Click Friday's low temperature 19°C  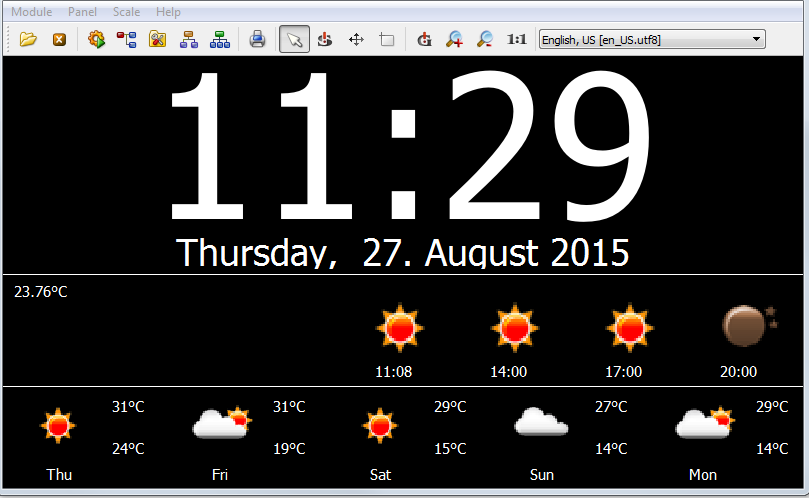click(289, 449)
